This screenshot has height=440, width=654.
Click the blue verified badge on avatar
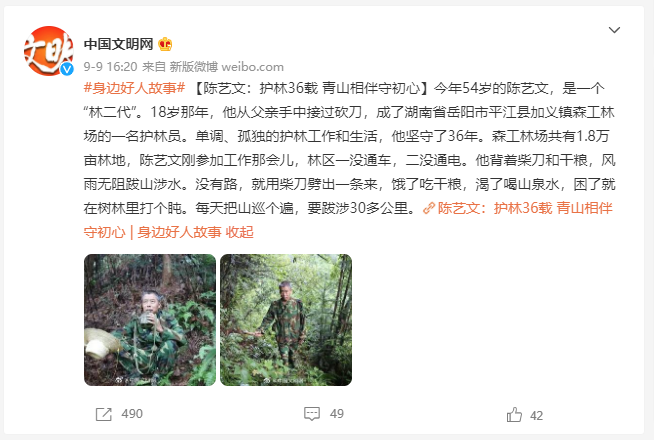click(67, 69)
